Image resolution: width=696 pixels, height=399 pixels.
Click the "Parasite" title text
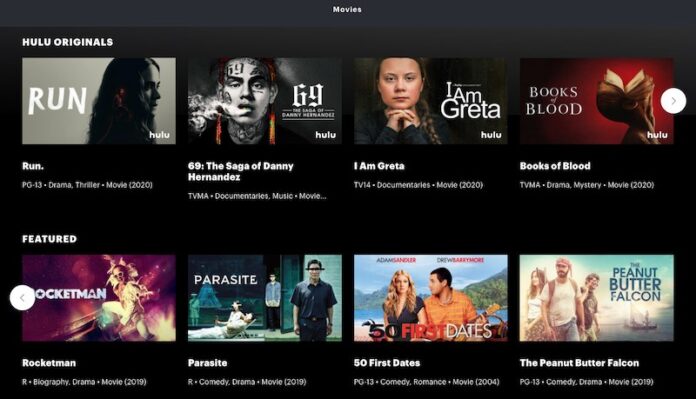(208, 363)
